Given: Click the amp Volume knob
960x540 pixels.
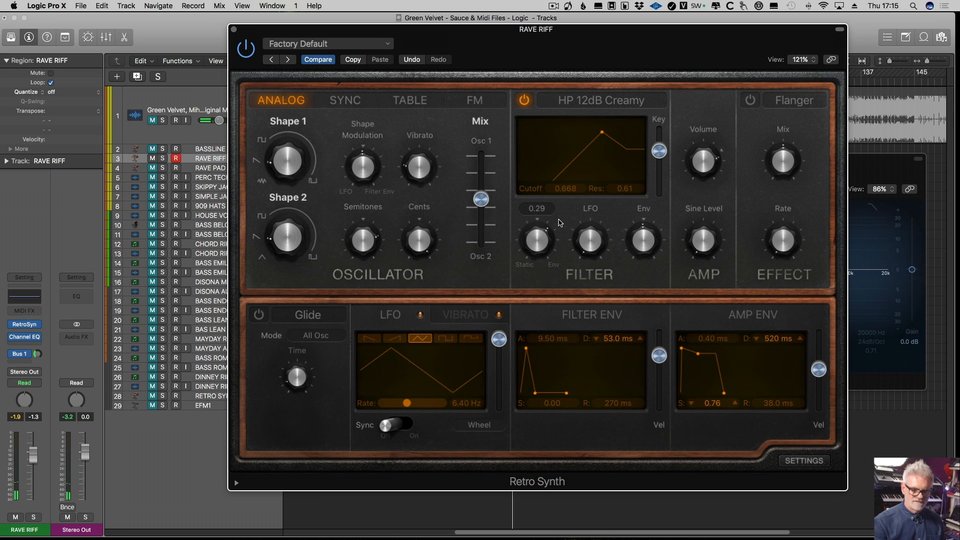Looking at the screenshot, I should (703, 162).
